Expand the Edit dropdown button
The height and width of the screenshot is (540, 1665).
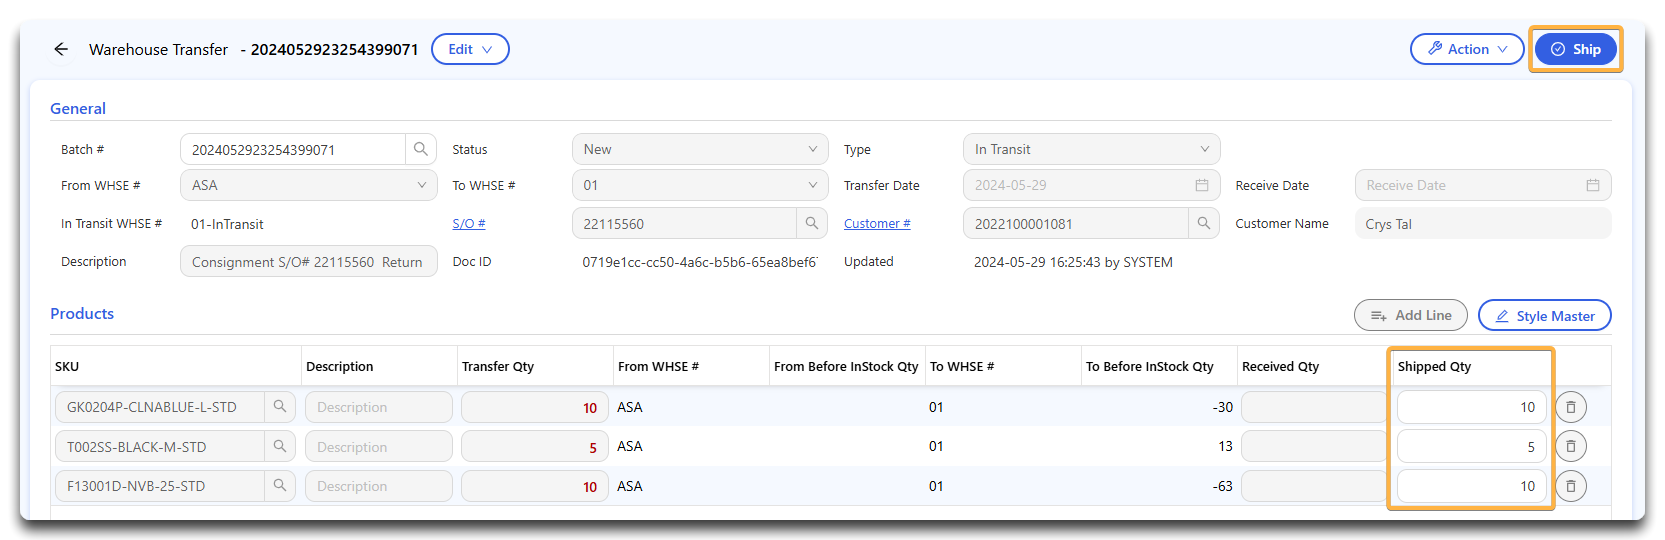[470, 49]
